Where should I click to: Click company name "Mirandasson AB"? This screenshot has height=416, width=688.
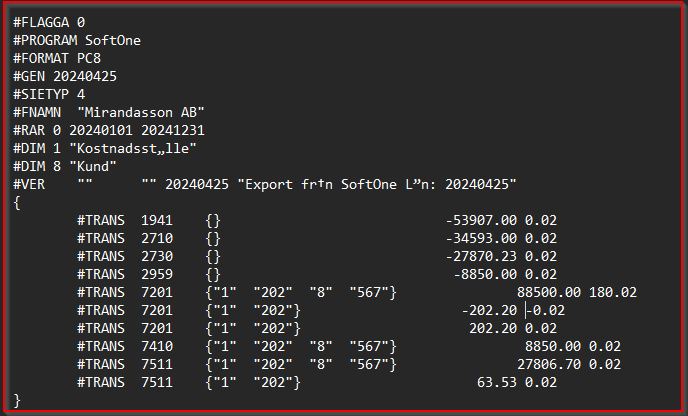pyautogui.click(x=141, y=112)
